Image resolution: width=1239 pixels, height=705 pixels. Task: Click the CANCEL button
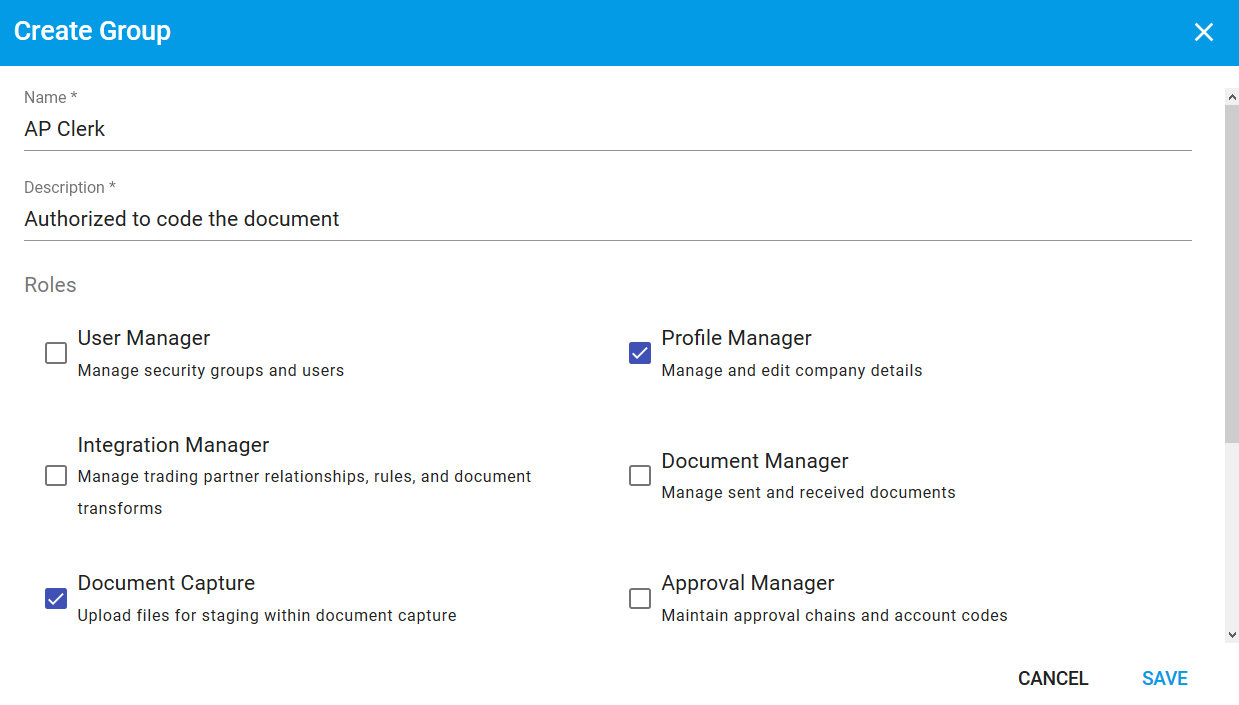click(x=1052, y=678)
